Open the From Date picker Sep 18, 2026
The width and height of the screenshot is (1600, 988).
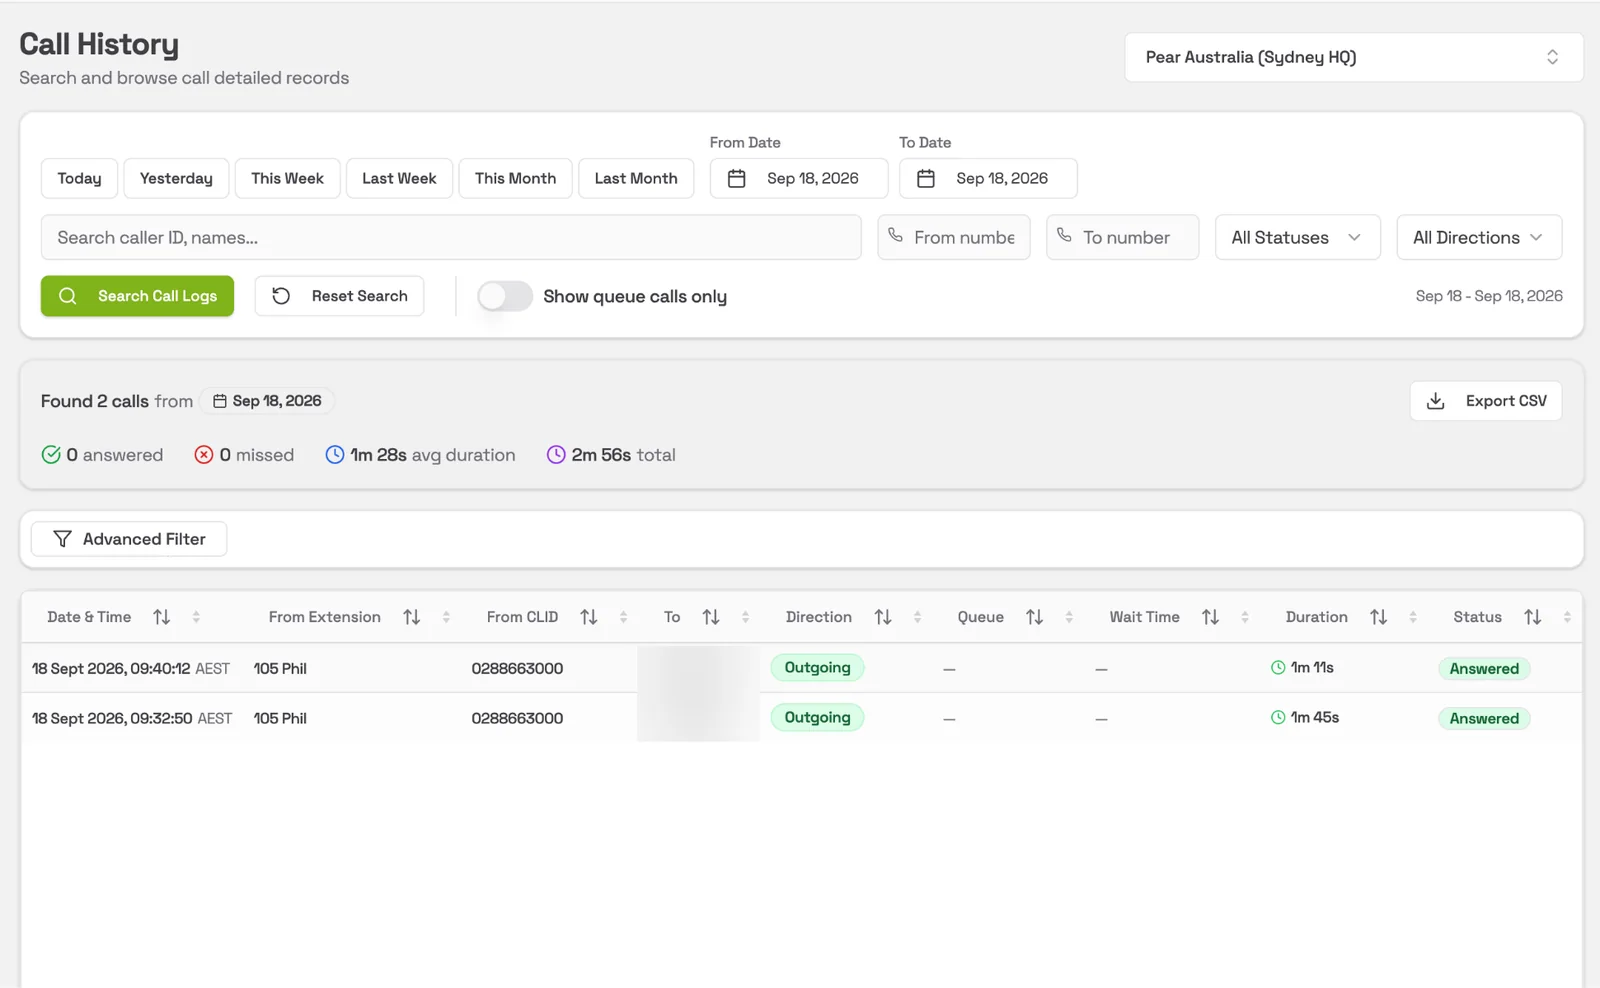(799, 178)
